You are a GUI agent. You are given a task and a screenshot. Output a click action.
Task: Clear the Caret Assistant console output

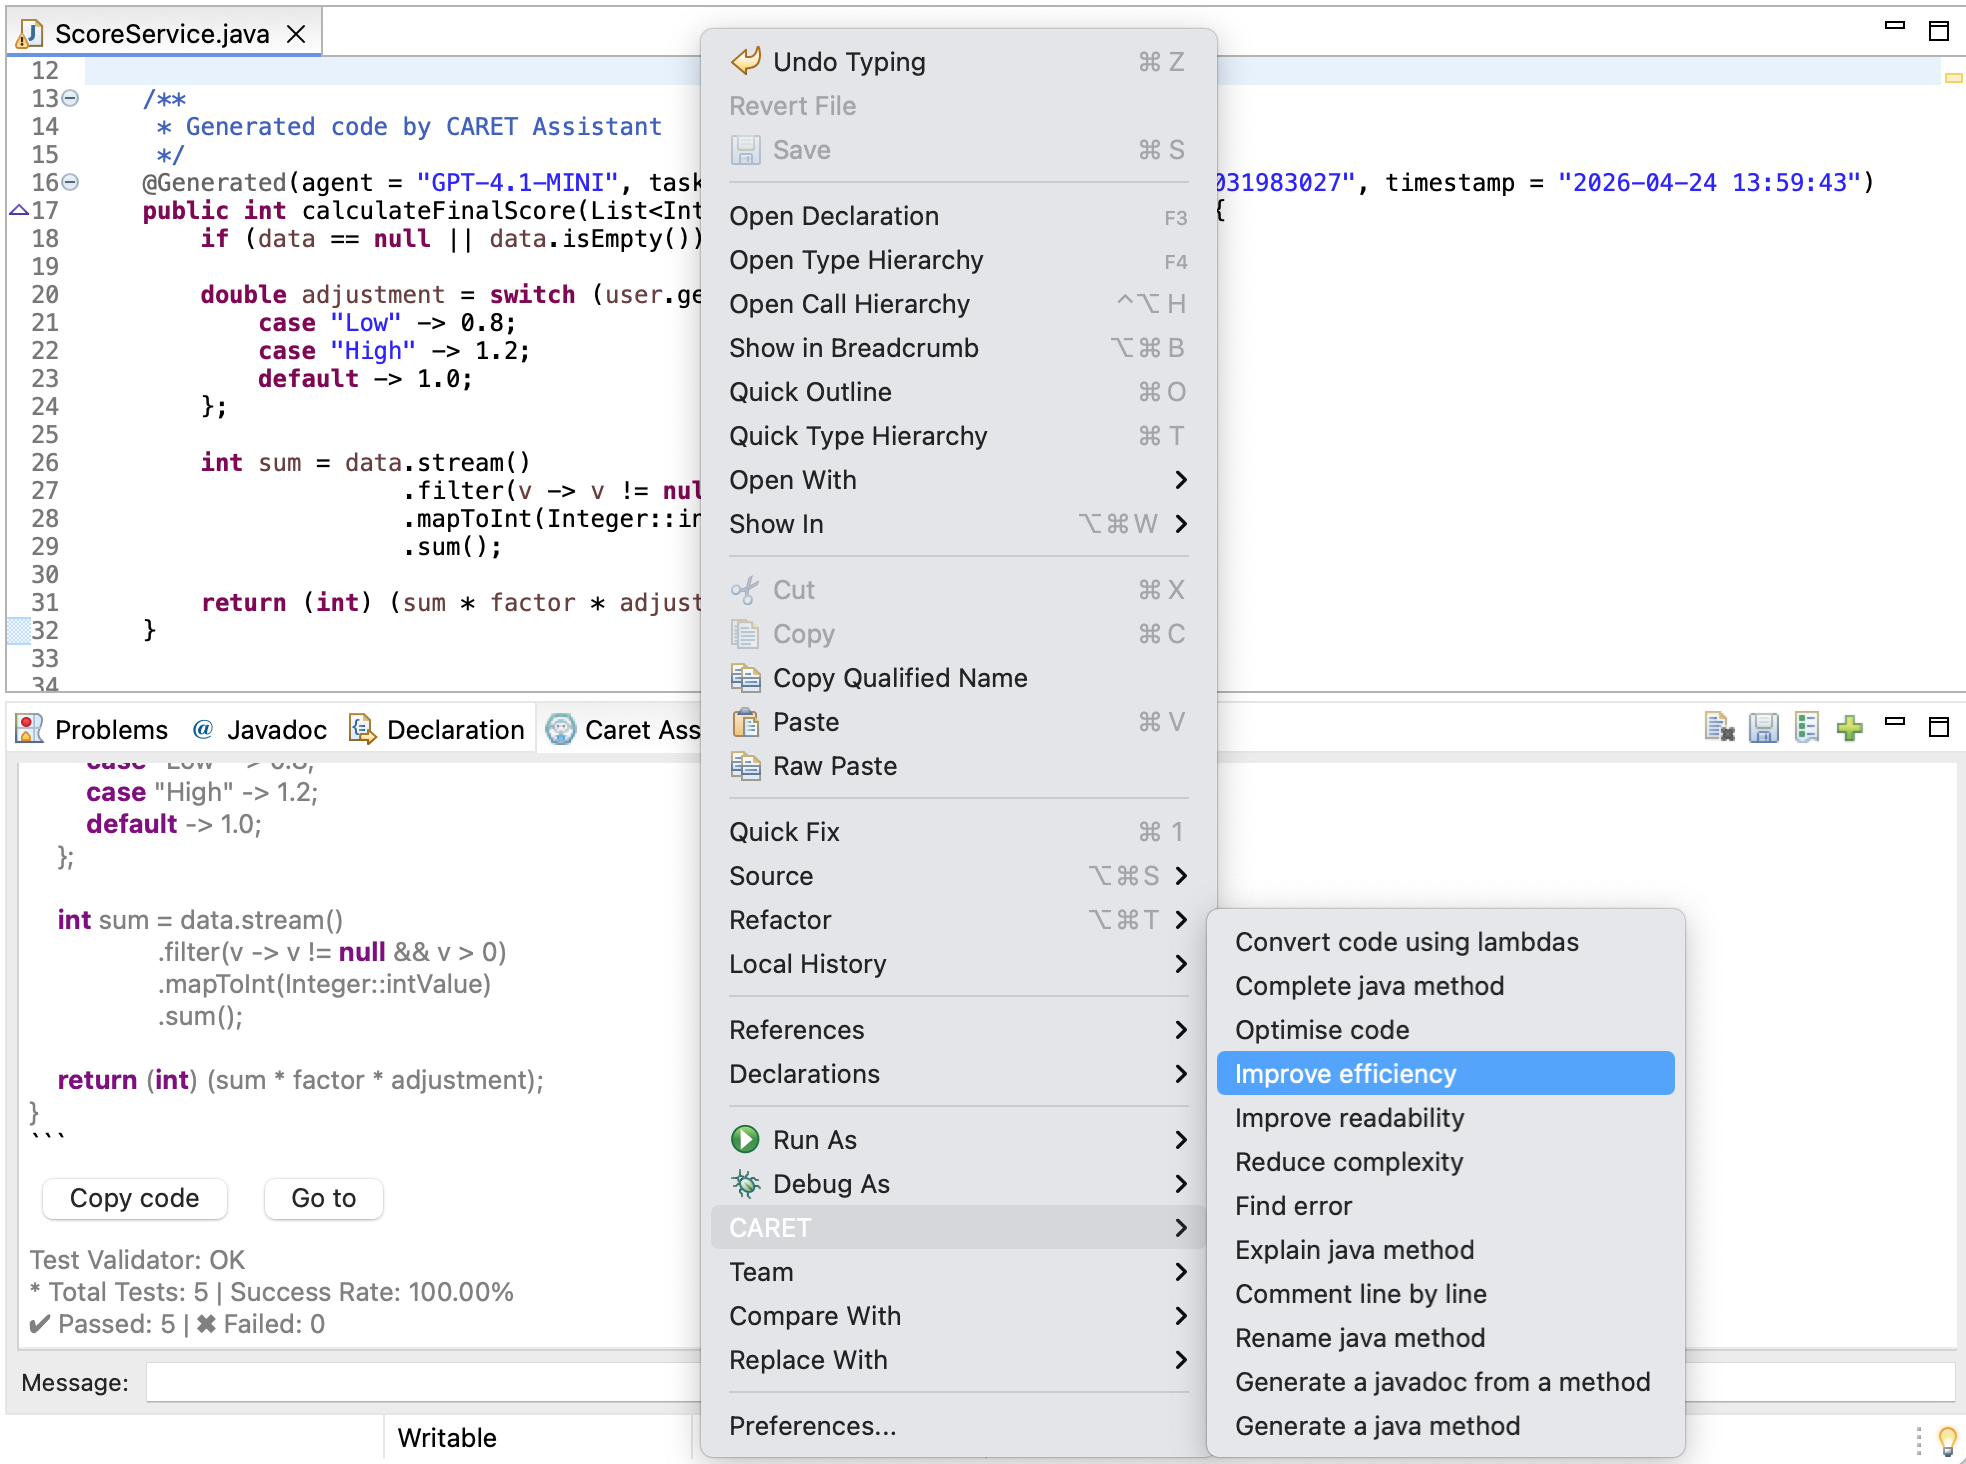(x=1722, y=729)
